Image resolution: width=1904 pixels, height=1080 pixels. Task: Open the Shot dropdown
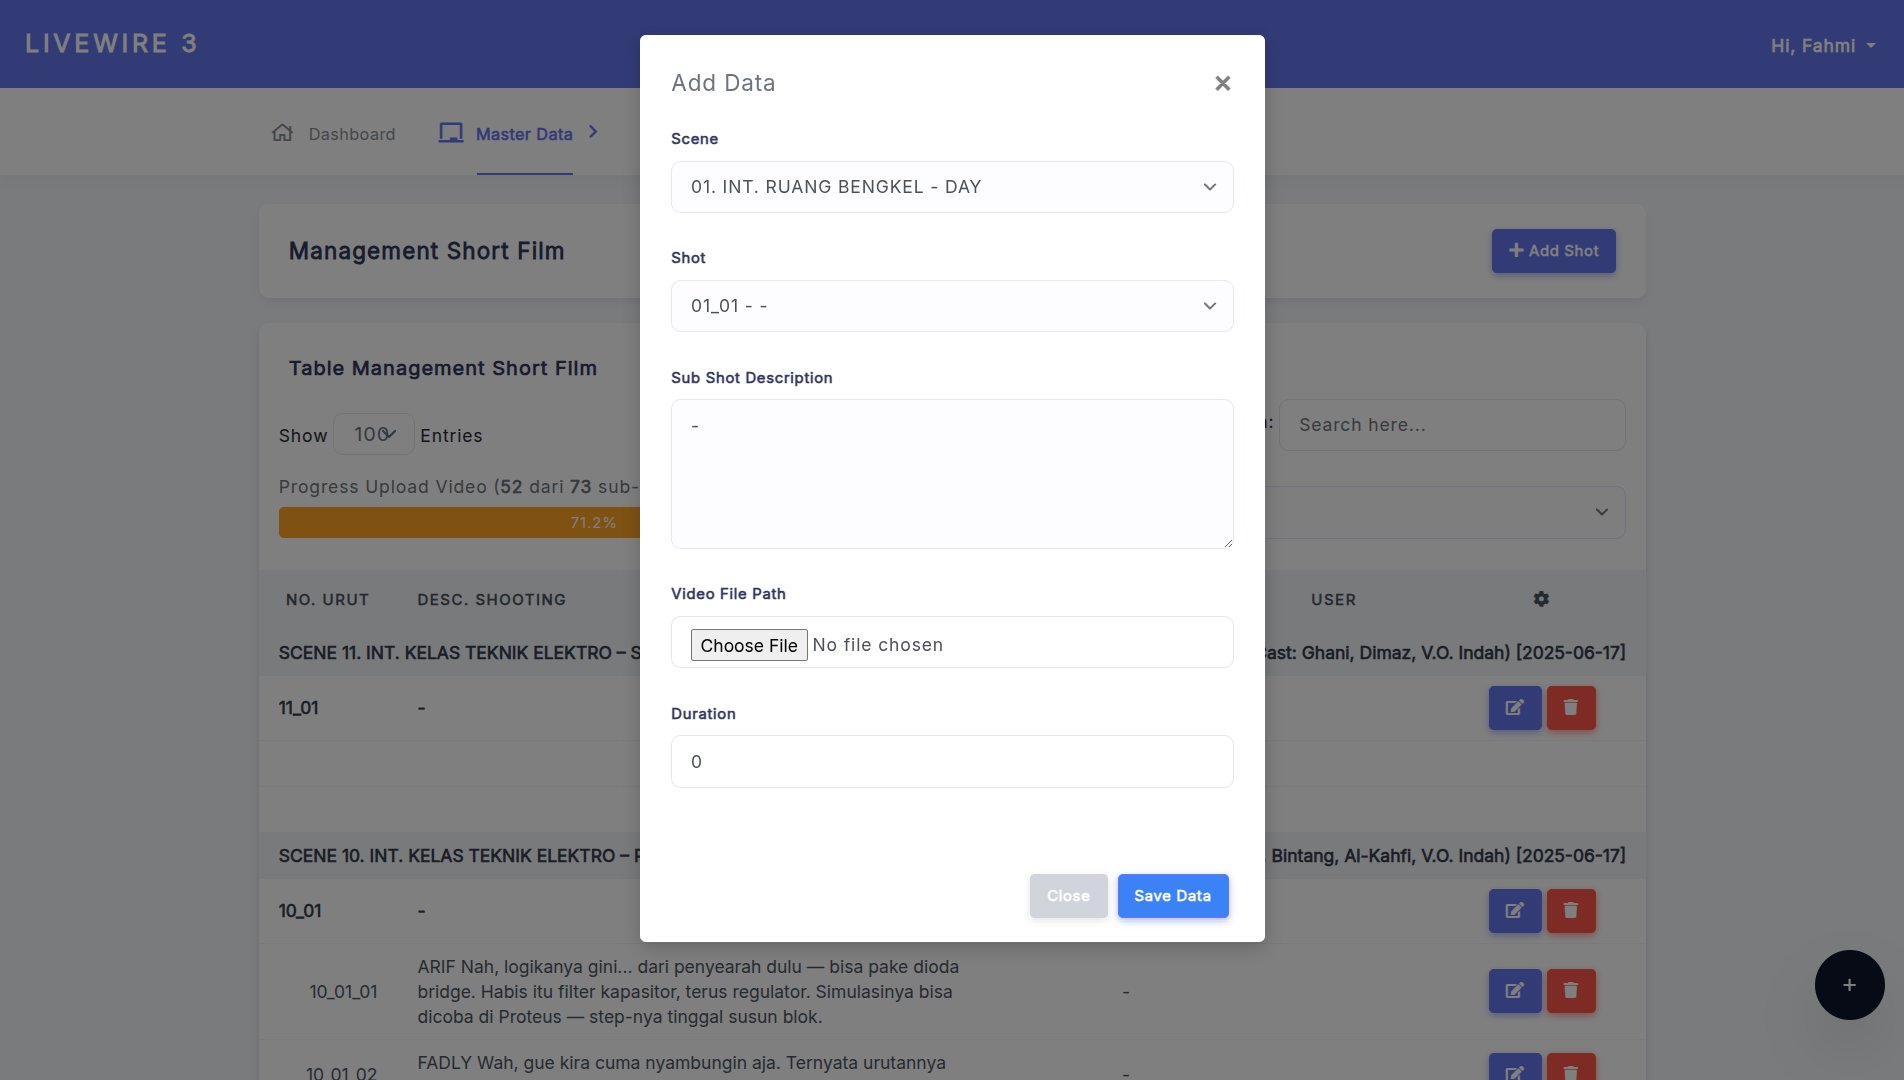(951, 306)
